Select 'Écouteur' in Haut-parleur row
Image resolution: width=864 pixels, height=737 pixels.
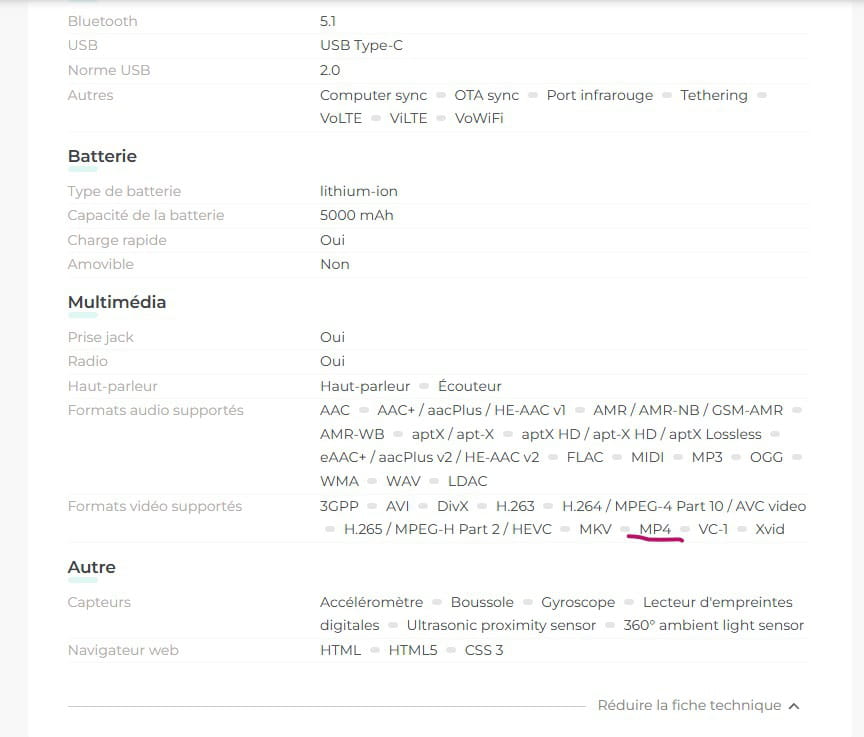tap(469, 386)
